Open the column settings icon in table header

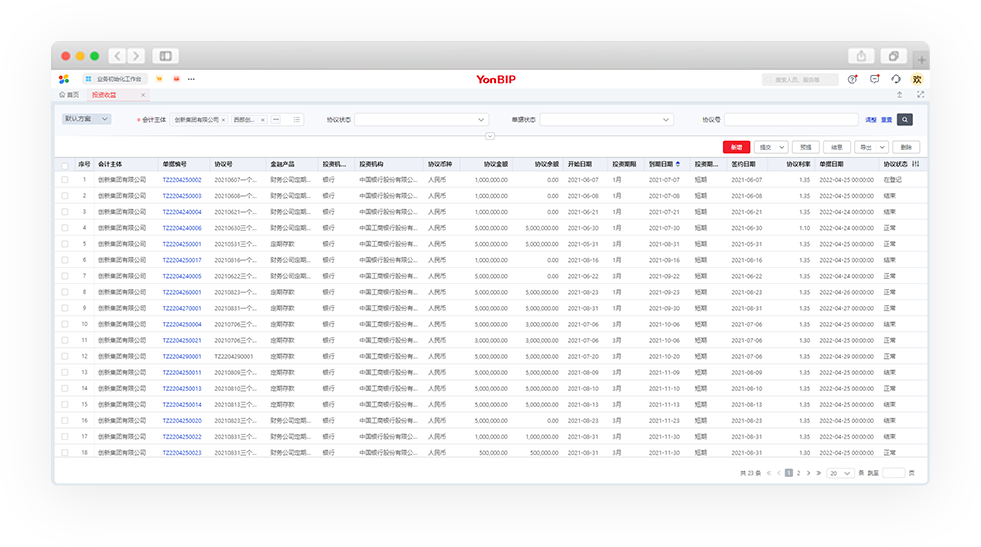(x=916, y=164)
